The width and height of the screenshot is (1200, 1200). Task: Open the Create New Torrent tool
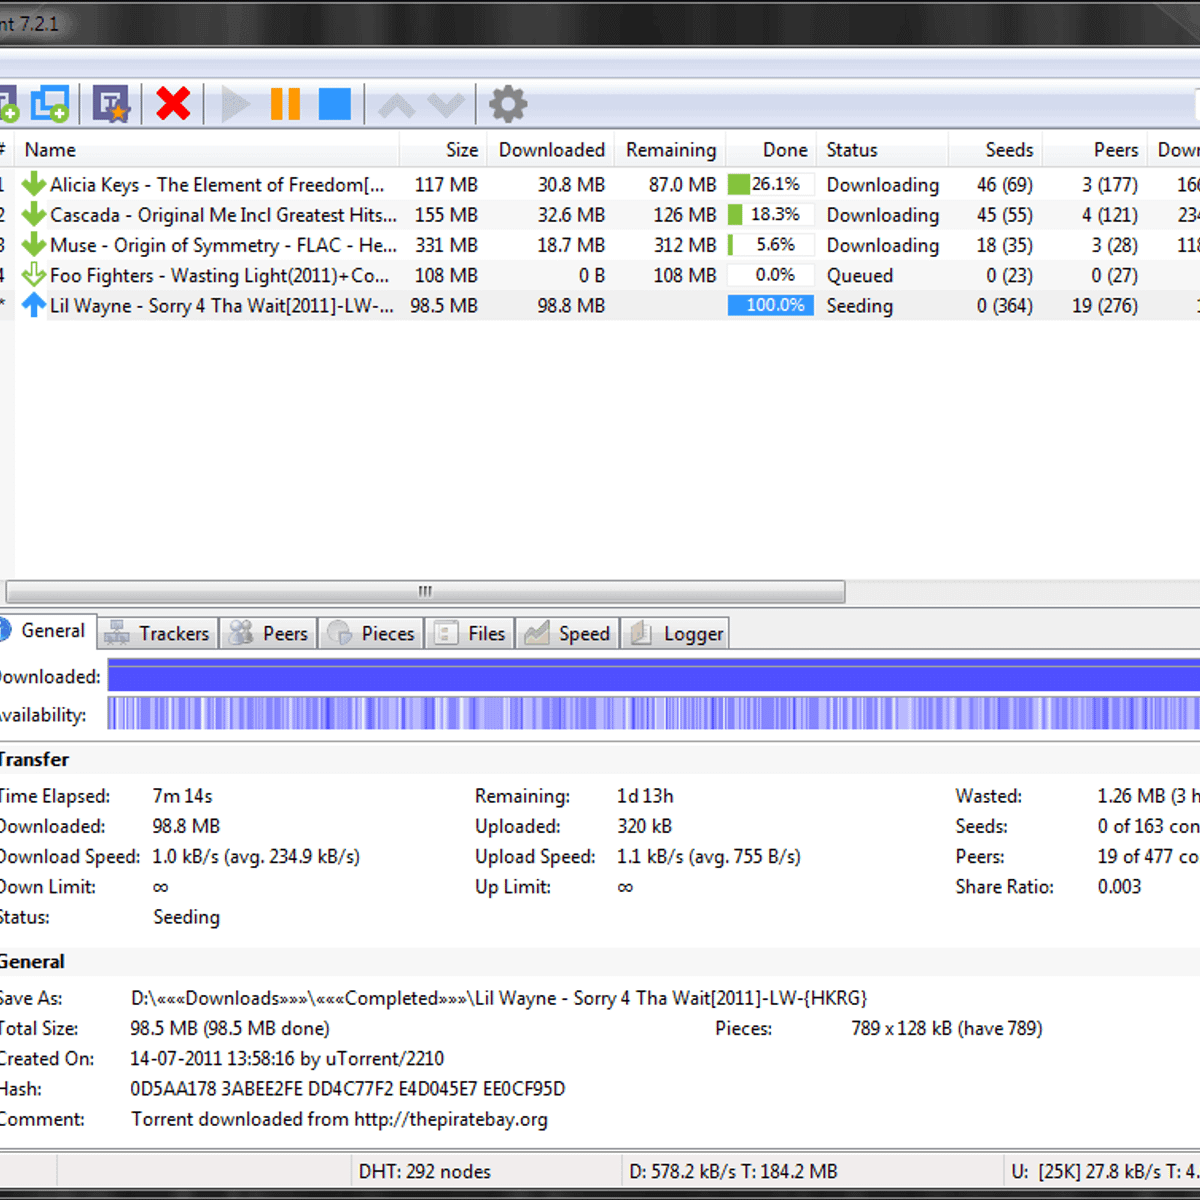click(x=111, y=104)
